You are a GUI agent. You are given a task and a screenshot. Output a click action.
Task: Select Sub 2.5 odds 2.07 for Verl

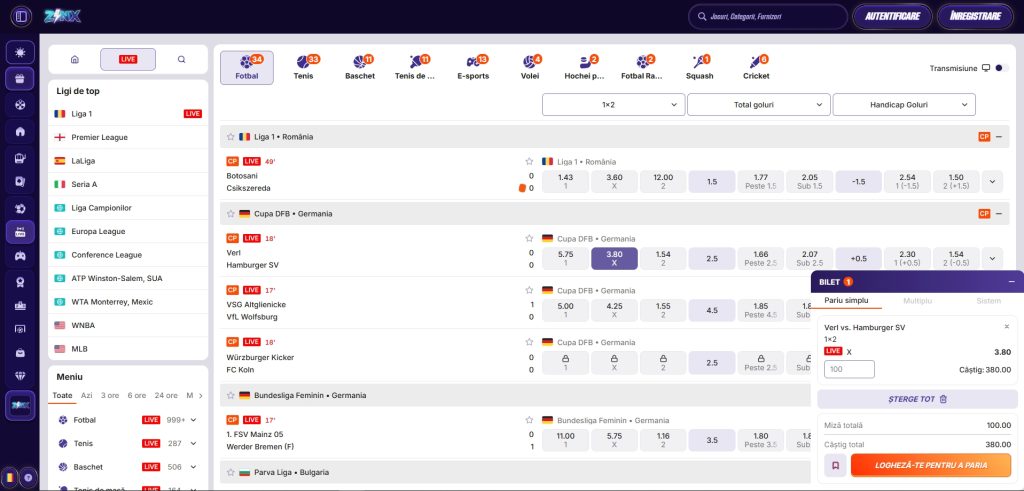click(x=810, y=259)
